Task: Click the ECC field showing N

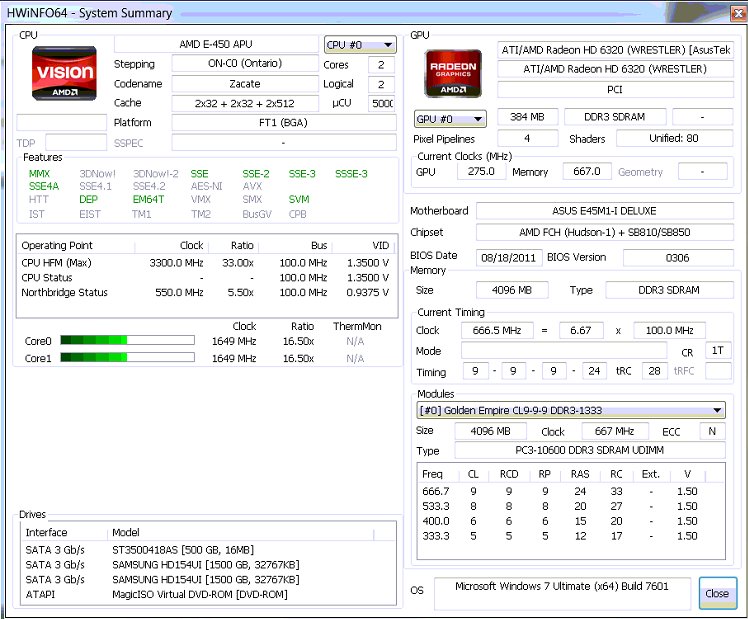Action: click(712, 431)
